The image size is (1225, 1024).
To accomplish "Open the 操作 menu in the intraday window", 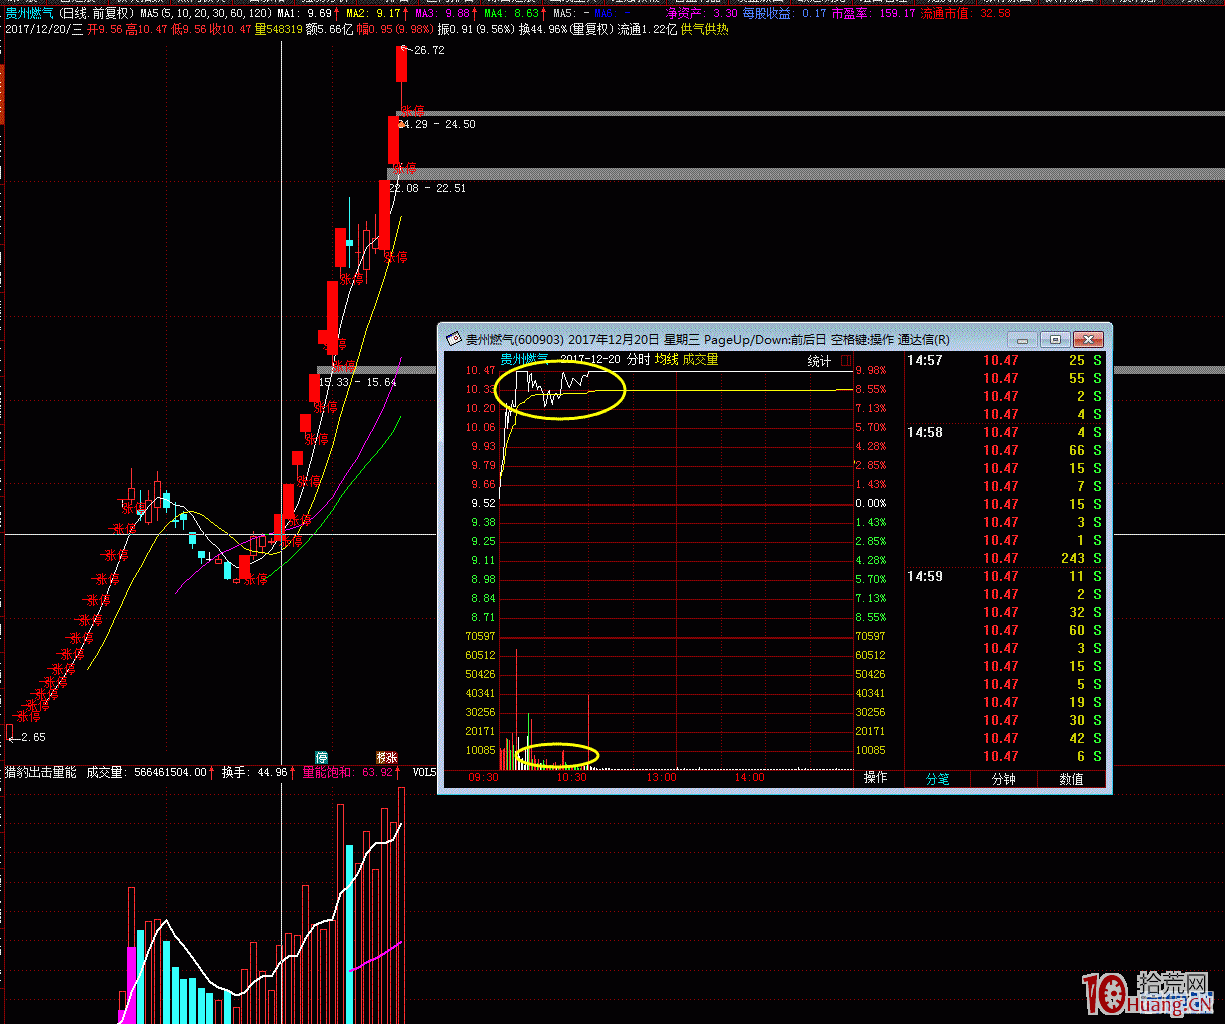I will coord(875,778).
